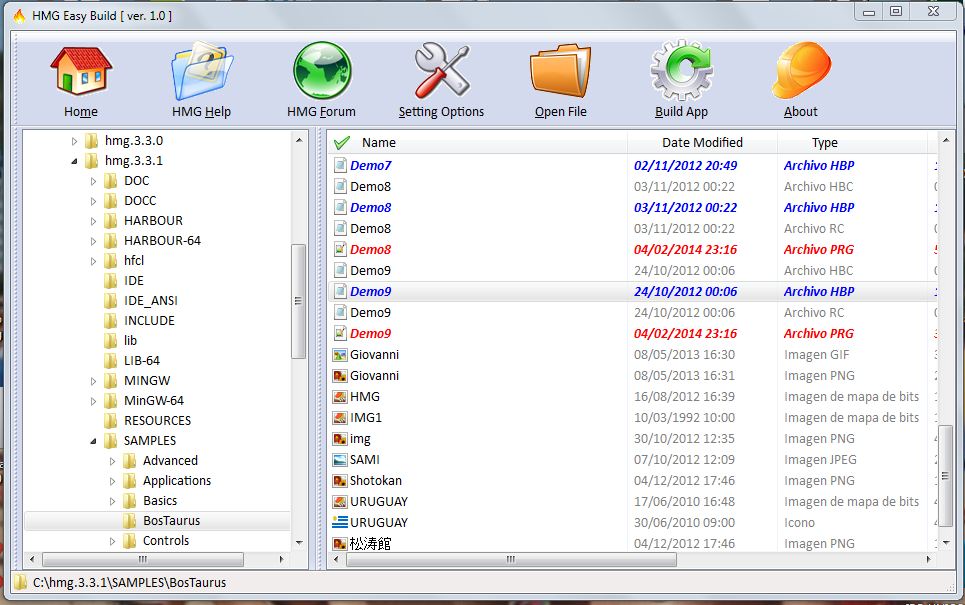Screen dimensions: 965x605
Task: Show the About helmet icon
Action: point(801,71)
